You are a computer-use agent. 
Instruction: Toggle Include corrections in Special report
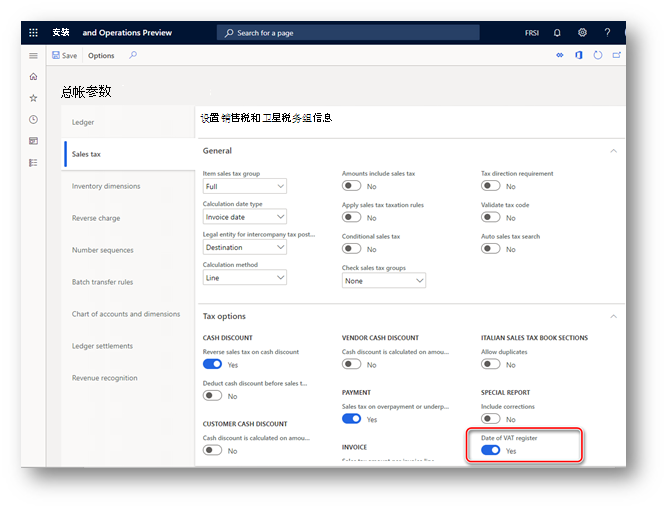pyautogui.click(x=490, y=419)
